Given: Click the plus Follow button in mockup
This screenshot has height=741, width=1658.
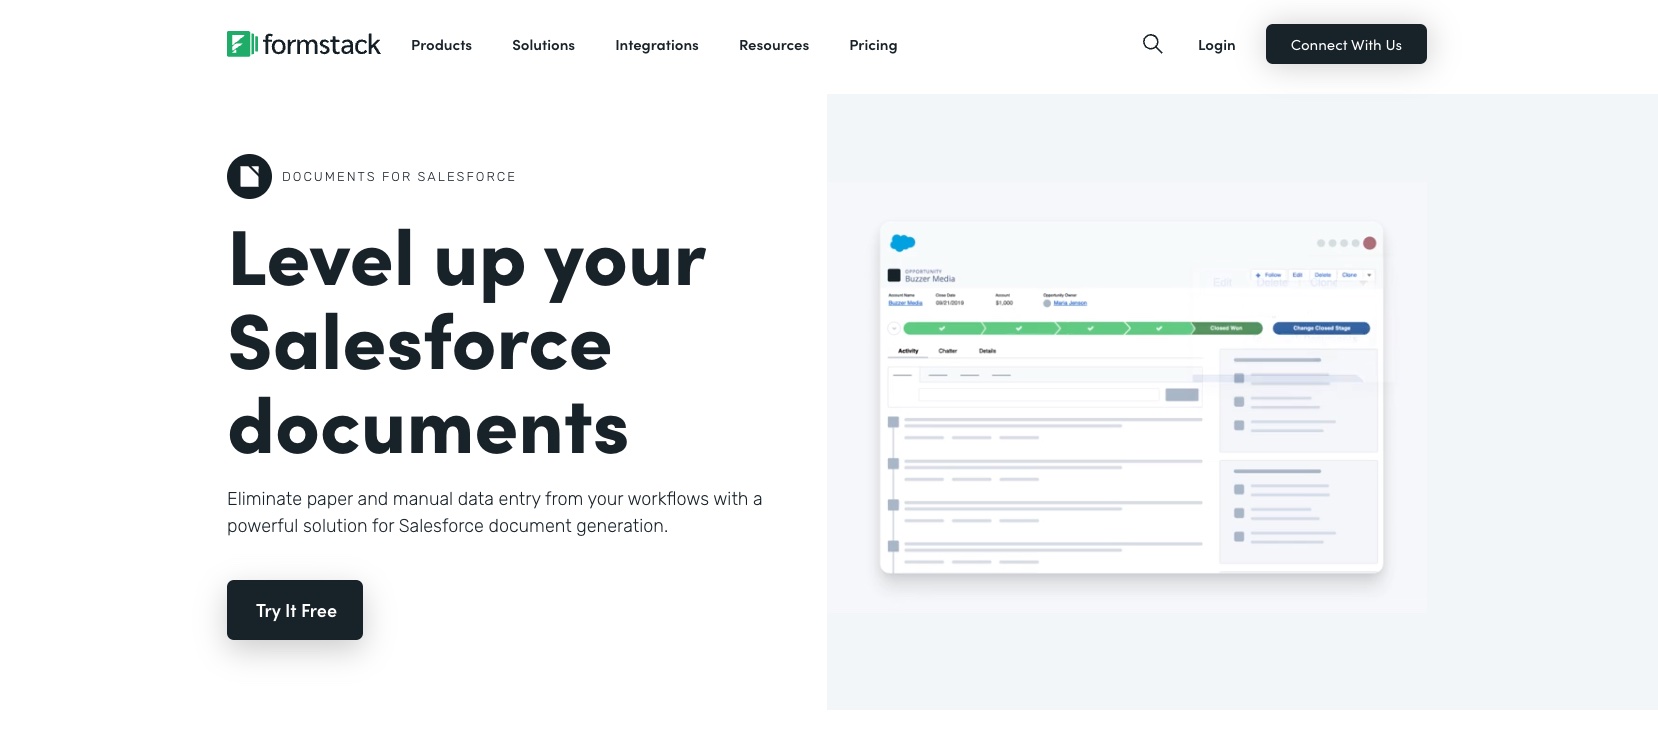Looking at the screenshot, I should (x=1268, y=275).
